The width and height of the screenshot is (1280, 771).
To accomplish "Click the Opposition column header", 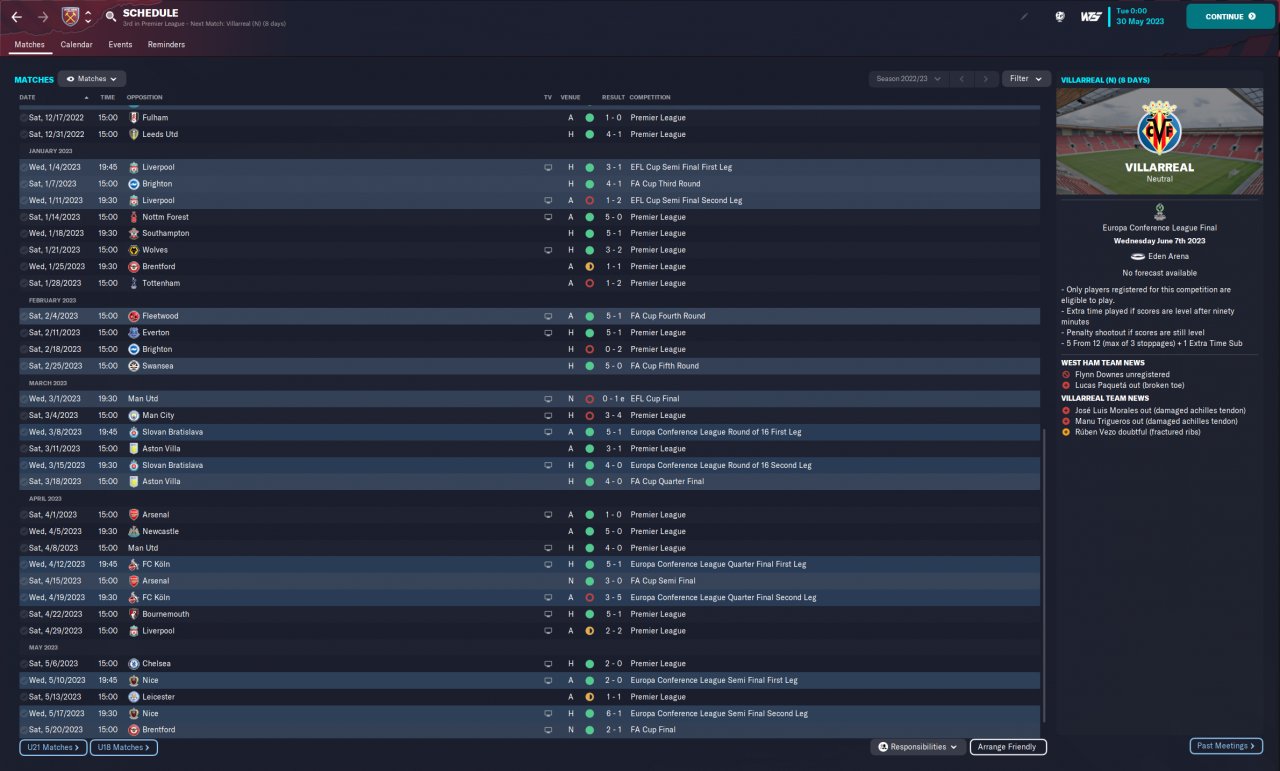I will pyautogui.click(x=145, y=98).
